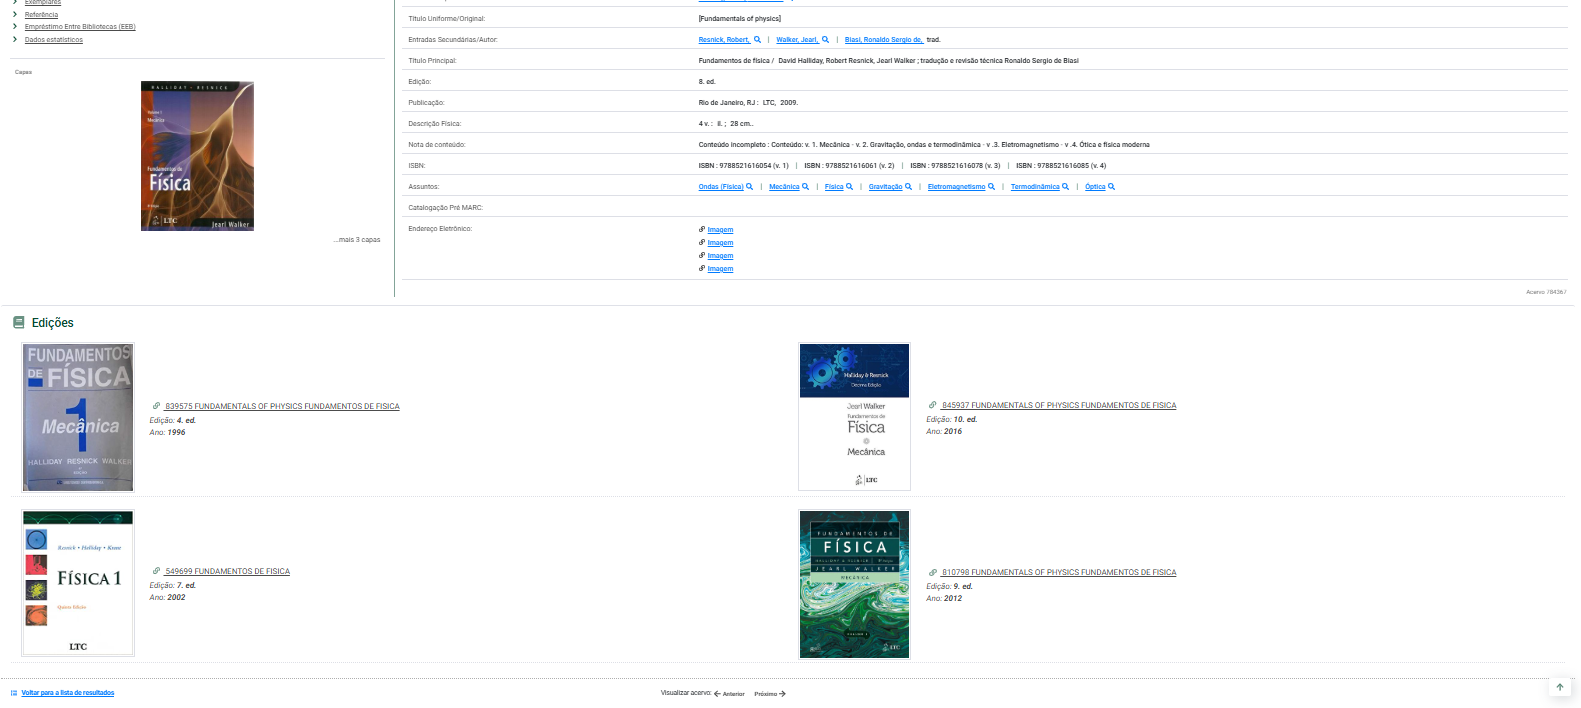Open the Mecânica subject link
This screenshot has height=708, width=1581.
784,187
